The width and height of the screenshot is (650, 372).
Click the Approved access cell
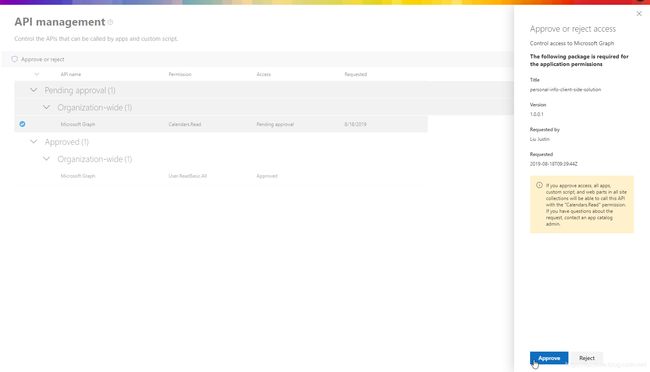(x=267, y=176)
